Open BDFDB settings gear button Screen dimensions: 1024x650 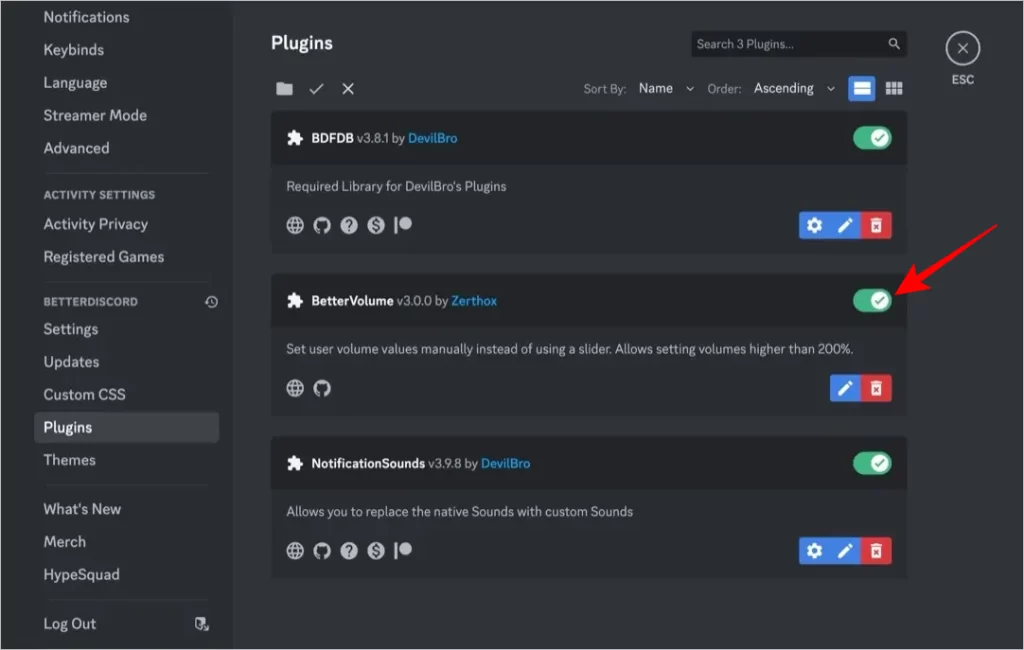pyautogui.click(x=814, y=225)
